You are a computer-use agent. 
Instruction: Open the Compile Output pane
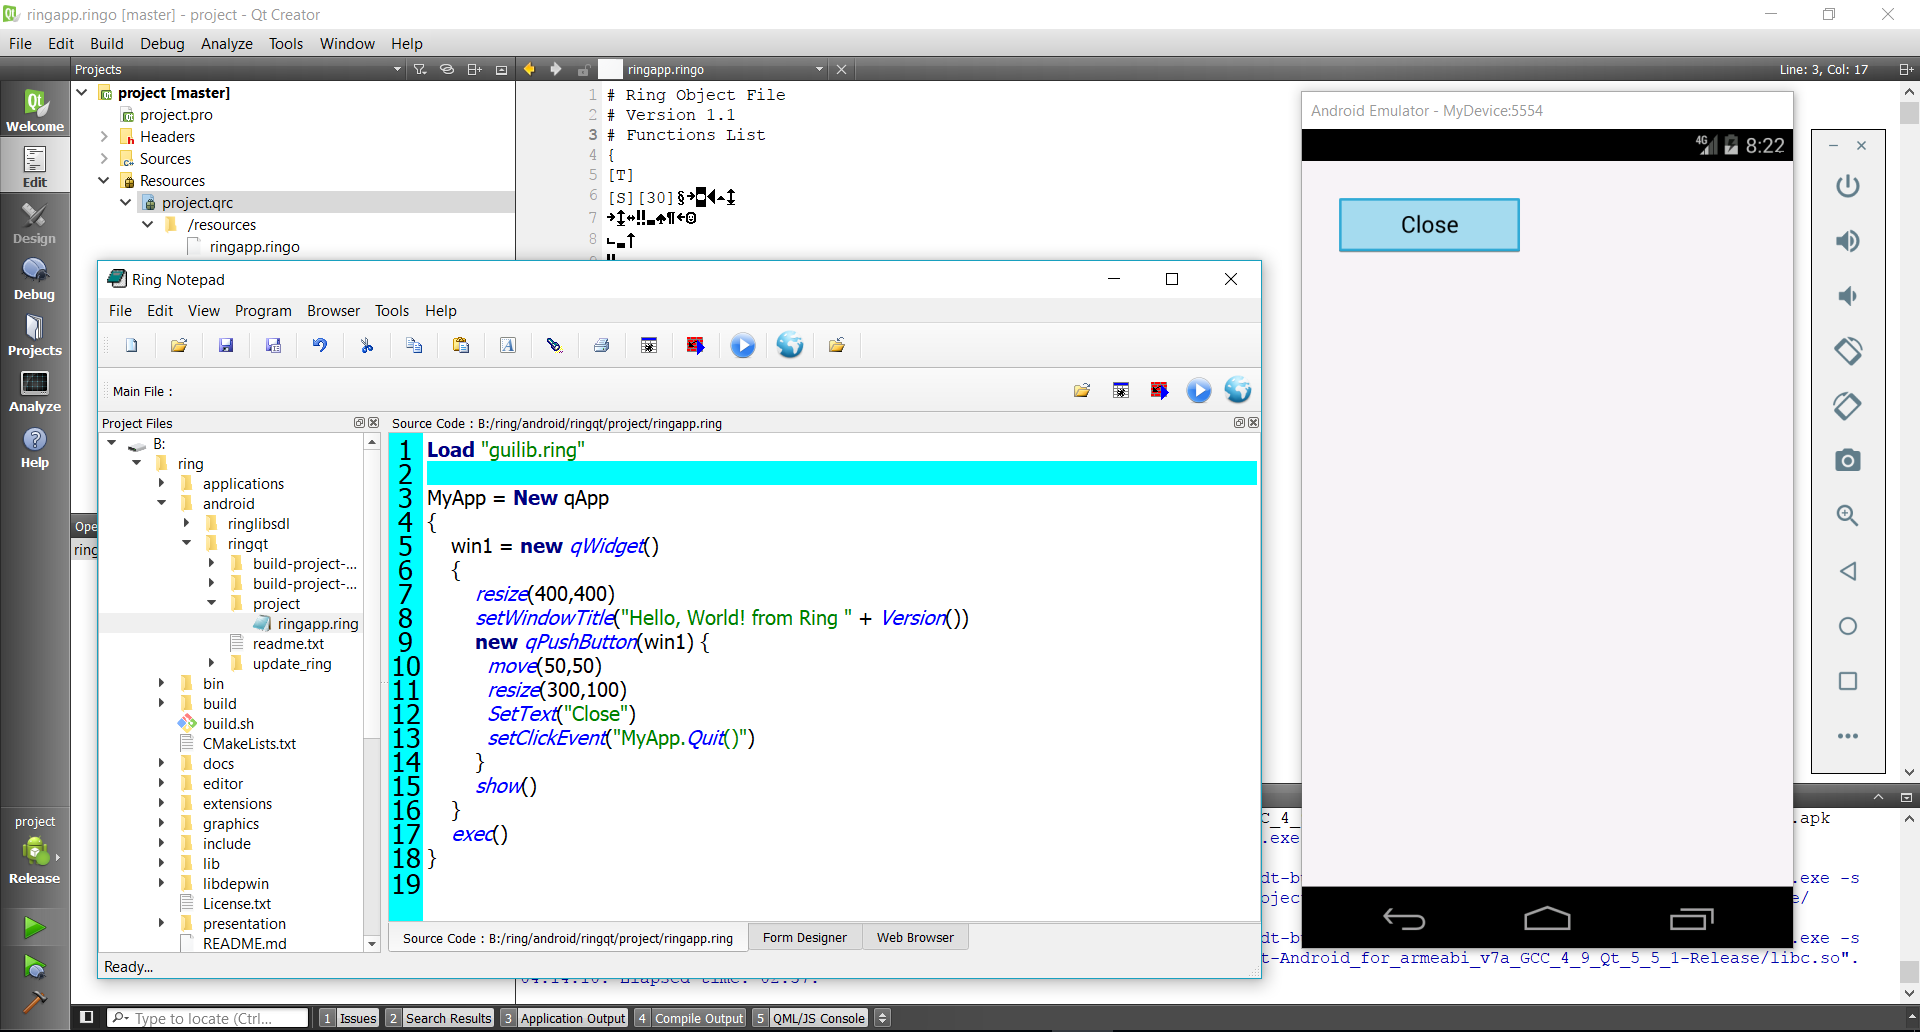tap(690, 1018)
